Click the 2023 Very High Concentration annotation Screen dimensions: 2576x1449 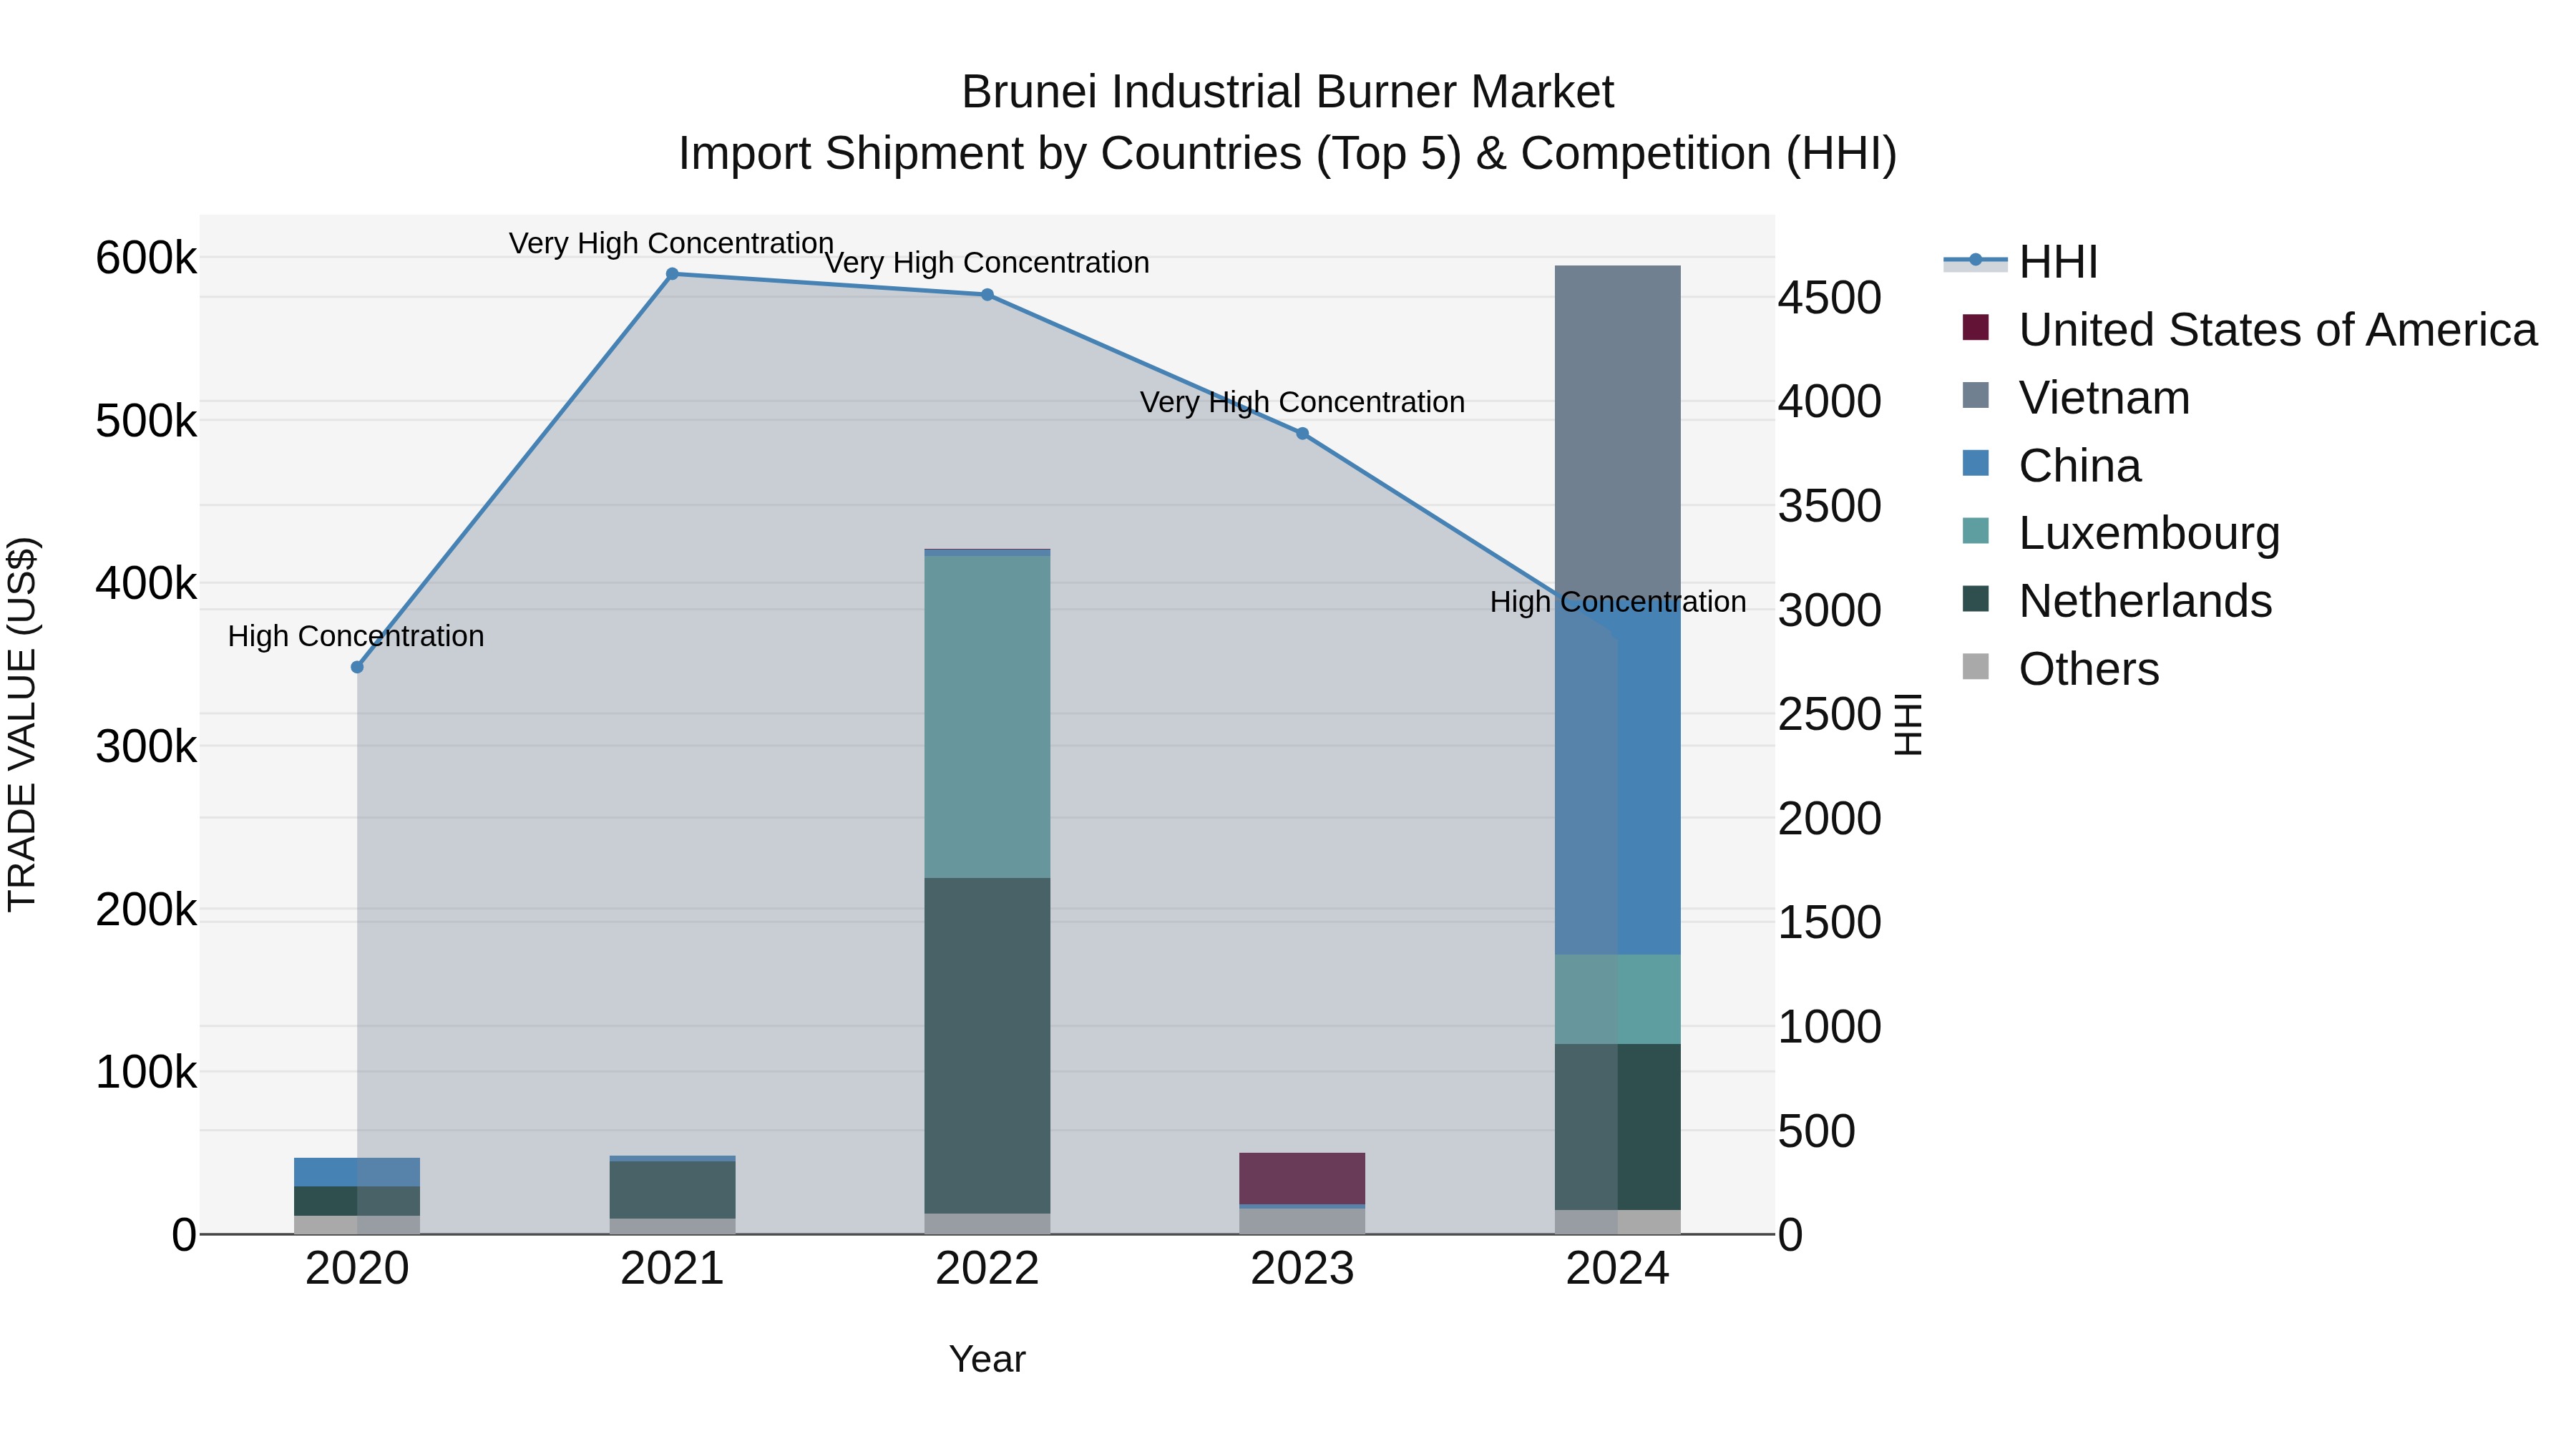(x=1302, y=402)
